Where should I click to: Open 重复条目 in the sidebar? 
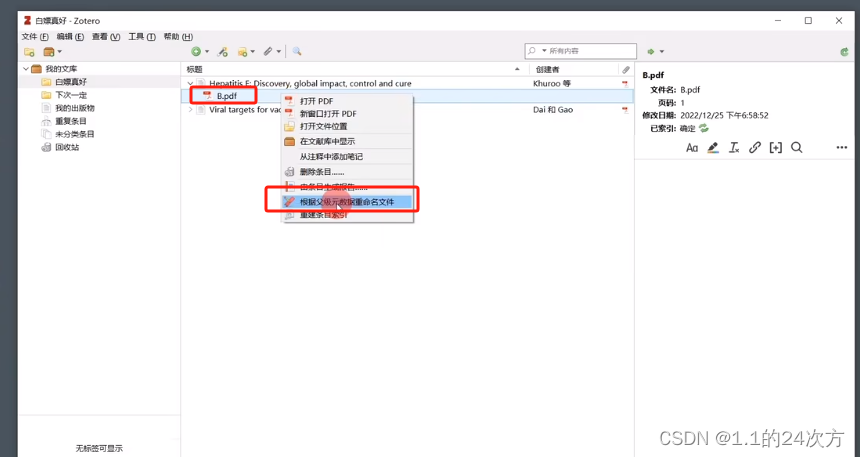tap(71, 121)
